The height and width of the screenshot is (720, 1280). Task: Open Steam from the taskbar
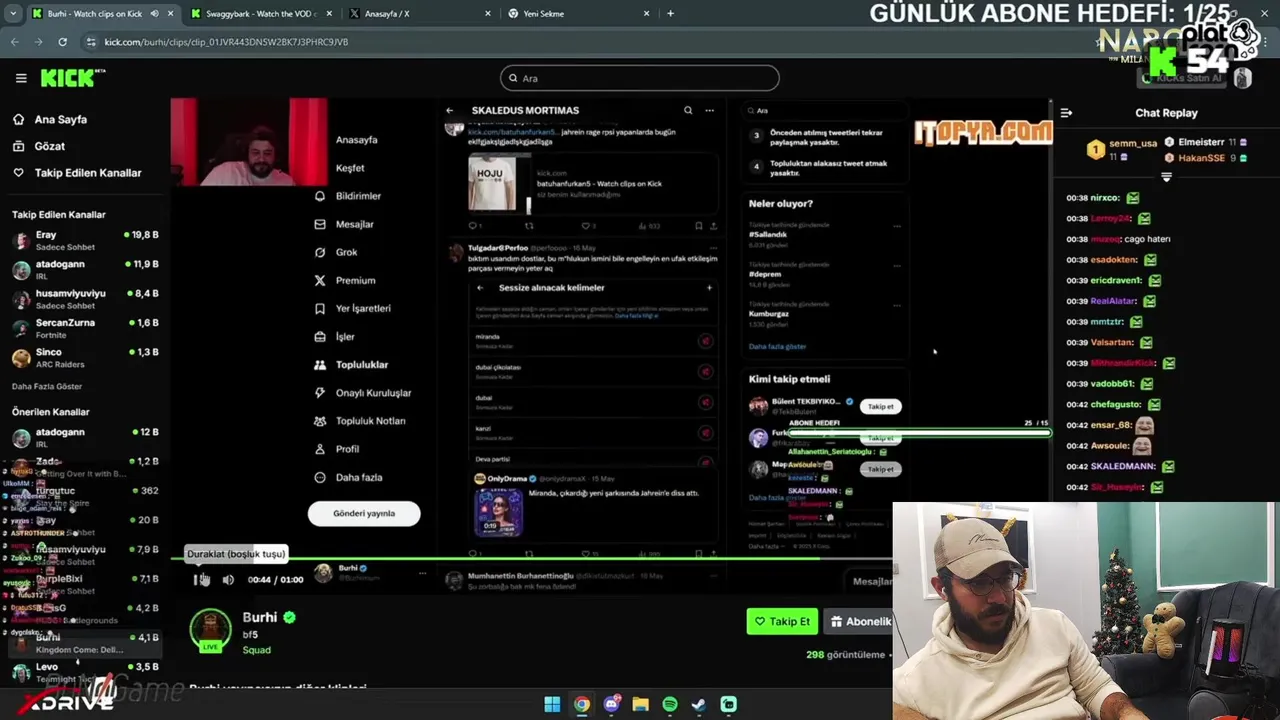pyautogui.click(x=699, y=704)
